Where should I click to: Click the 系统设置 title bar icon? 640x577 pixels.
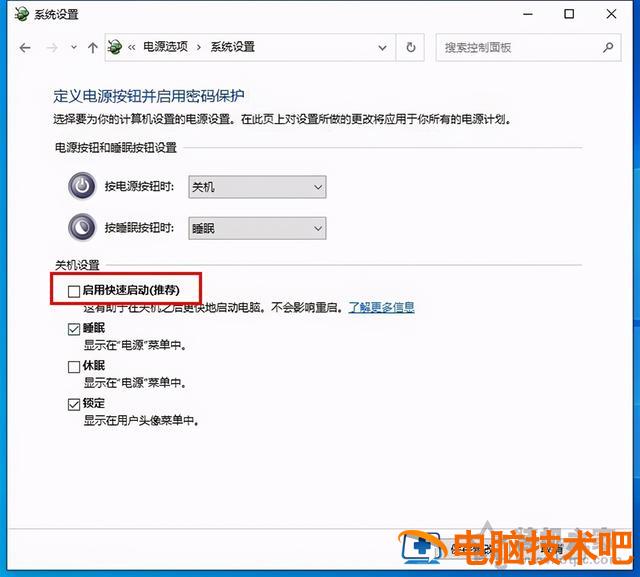click(x=22, y=14)
